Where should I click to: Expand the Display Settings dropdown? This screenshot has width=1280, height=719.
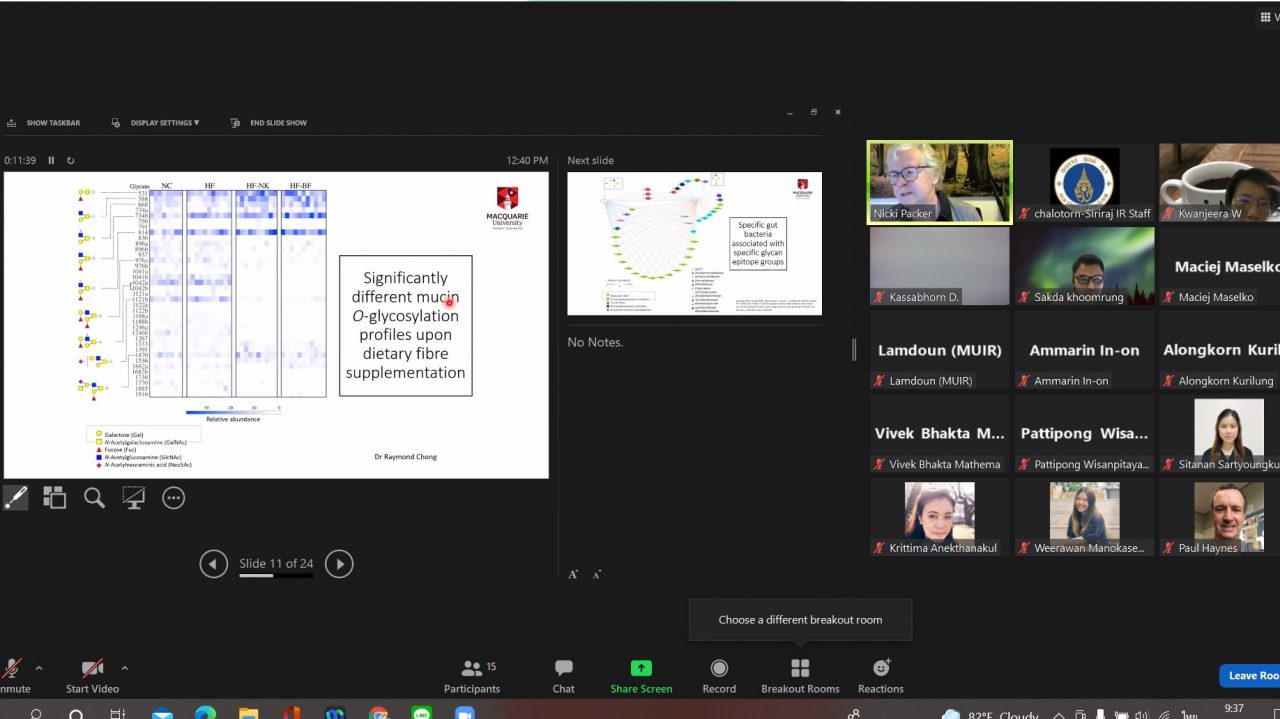164,123
